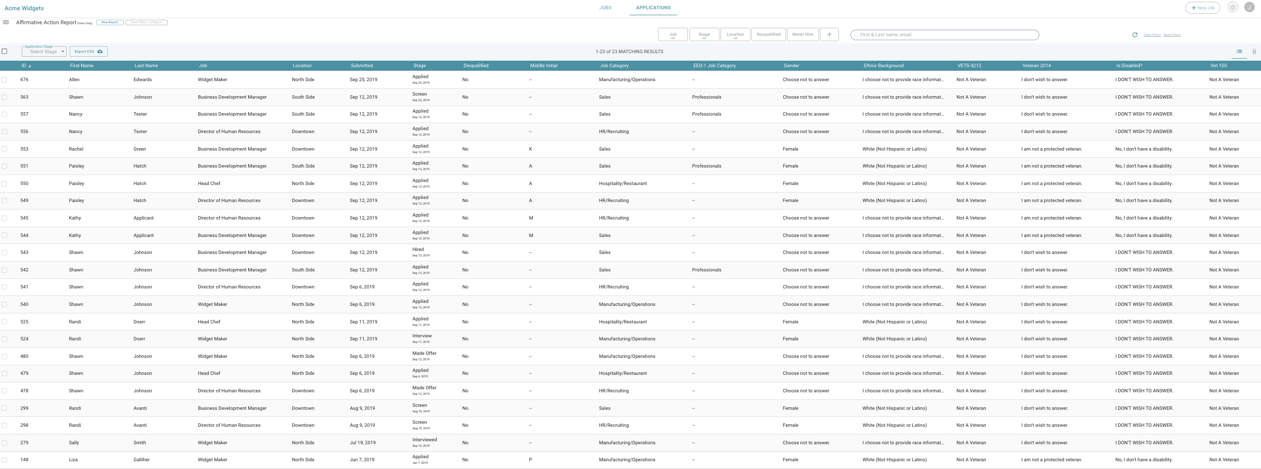Select the Applications tab
The height and width of the screenshot is (469, 1261).
click(653, 7)
